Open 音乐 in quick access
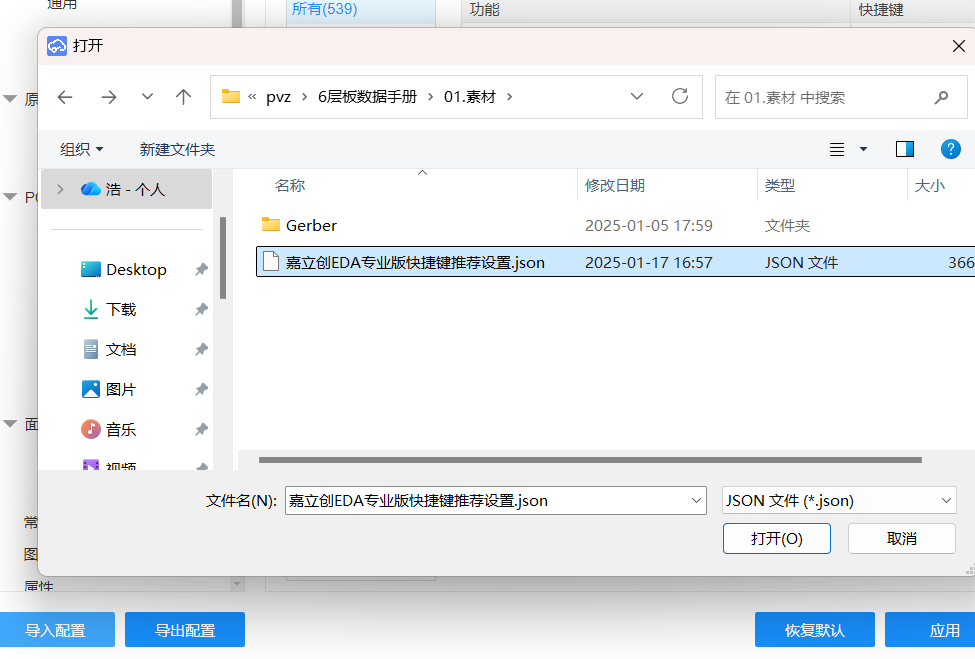 (109, 430)
